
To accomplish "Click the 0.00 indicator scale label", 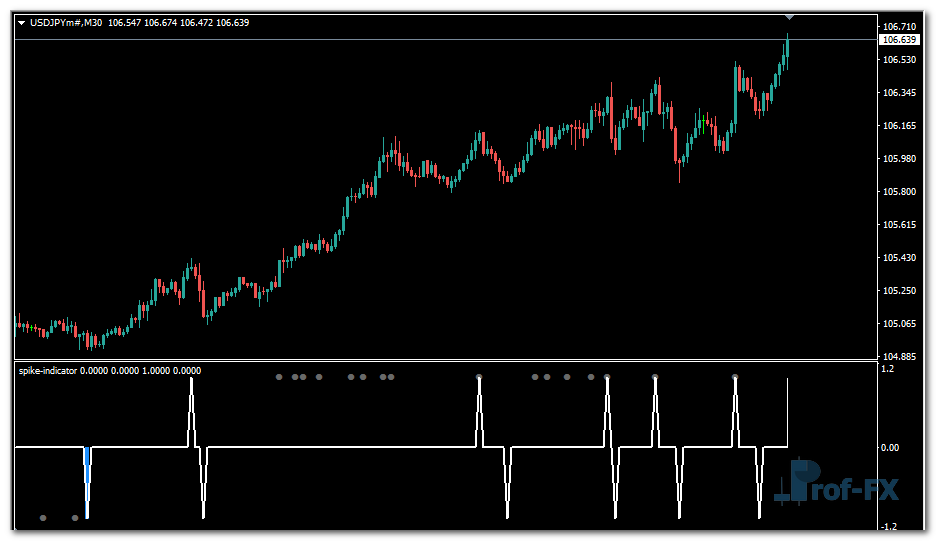I will coord(889,448).
